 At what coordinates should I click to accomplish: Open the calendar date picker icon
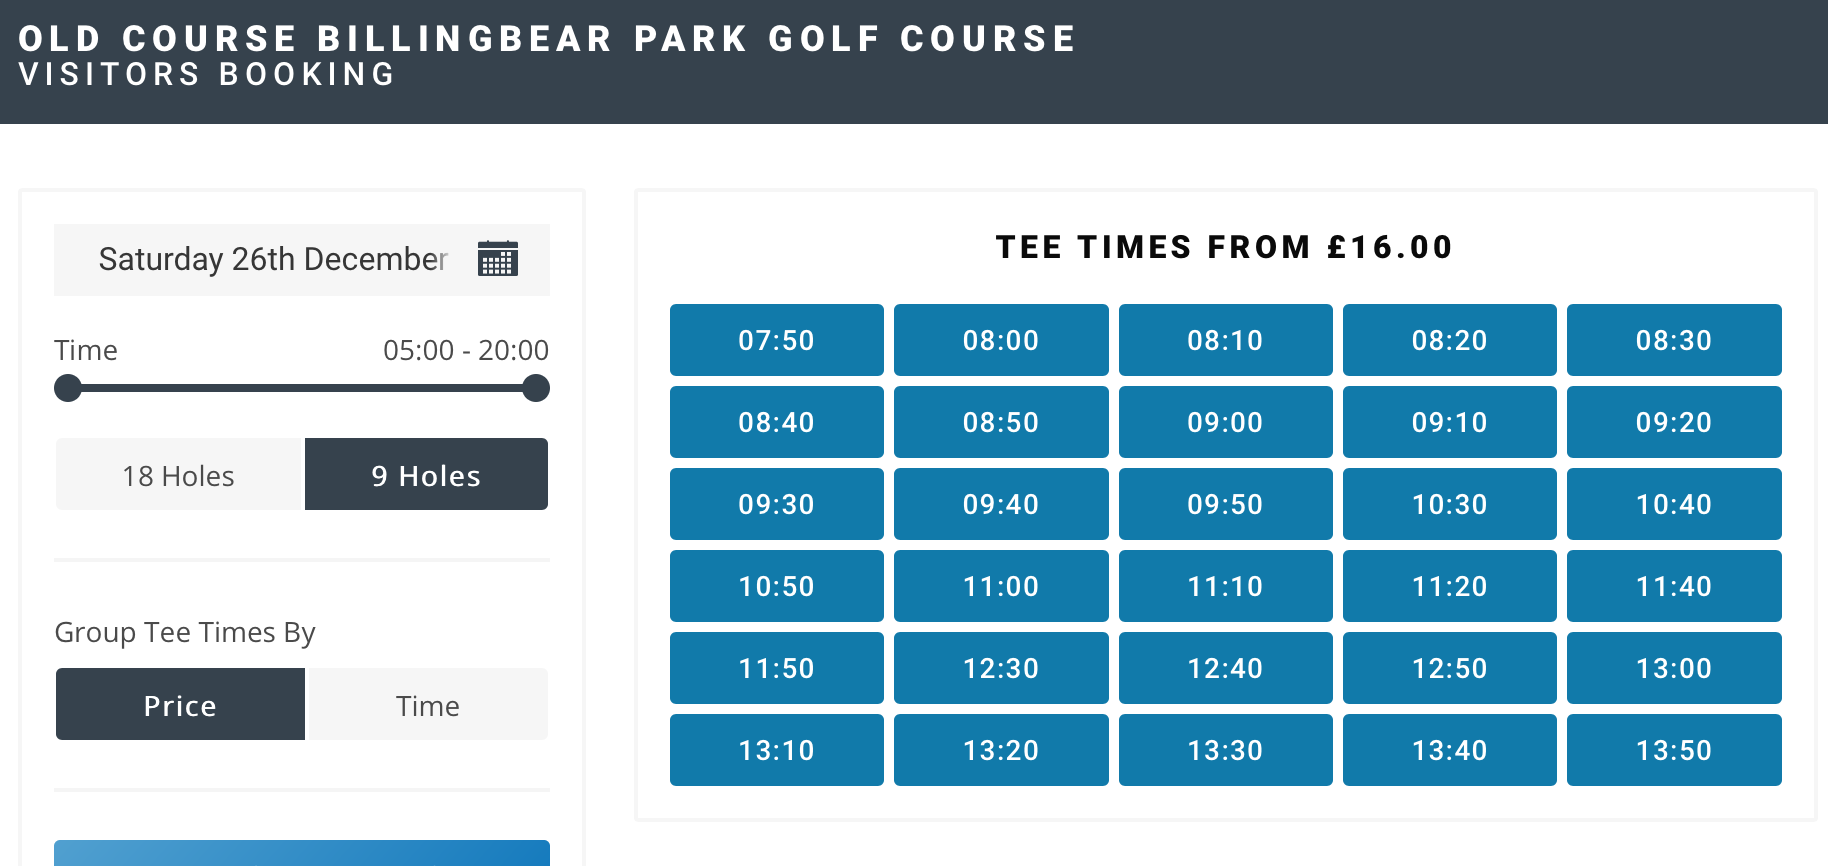pyautogui.click(x=497, y=259)
